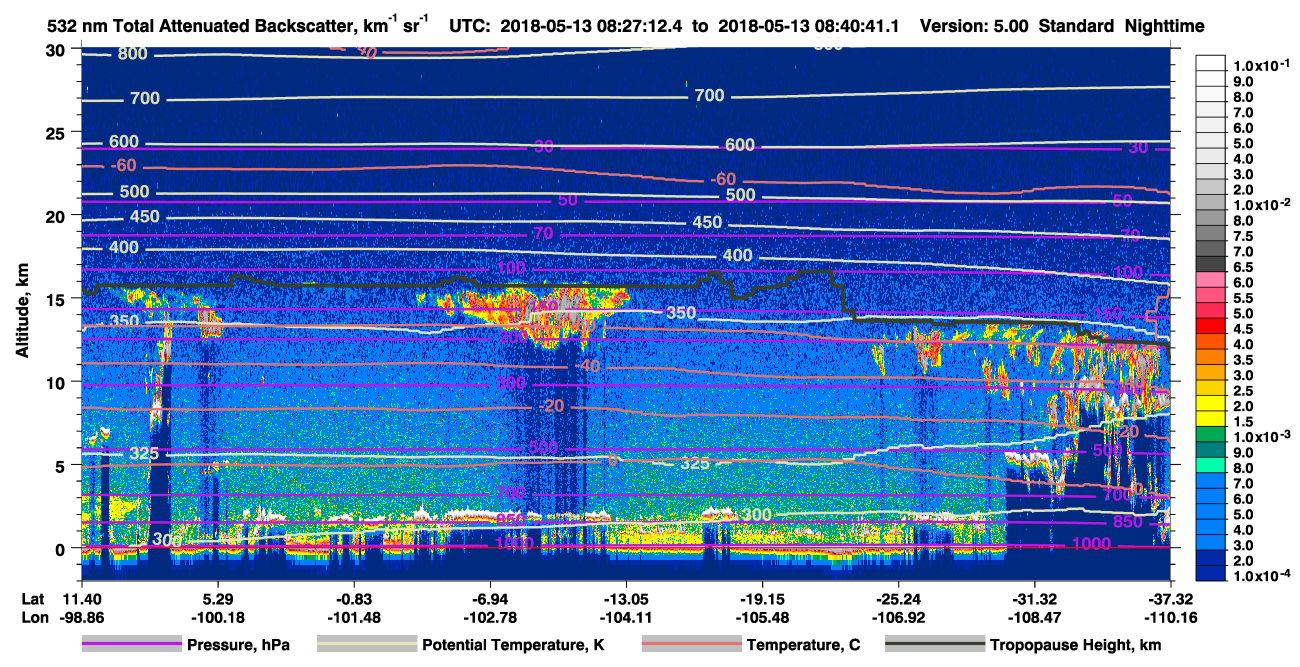The image size is (1300, 667).
Task: Click the longitude value '-105.48'
Action: point(762,618)
